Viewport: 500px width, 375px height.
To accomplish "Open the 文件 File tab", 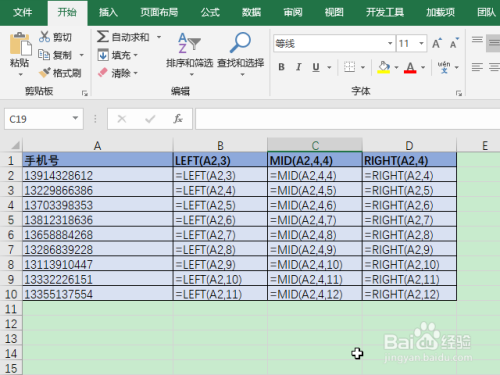I will coord(23,12).
